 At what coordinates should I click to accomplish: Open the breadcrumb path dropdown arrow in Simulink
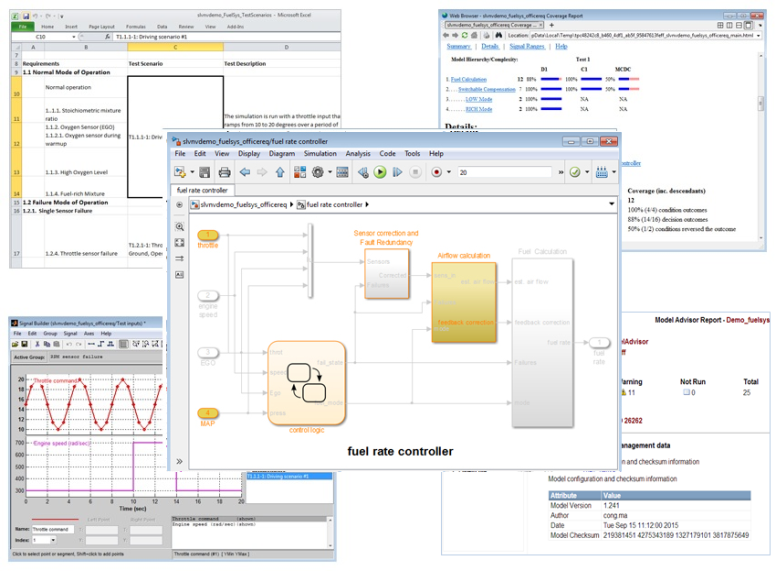click(x=612, y=204)
